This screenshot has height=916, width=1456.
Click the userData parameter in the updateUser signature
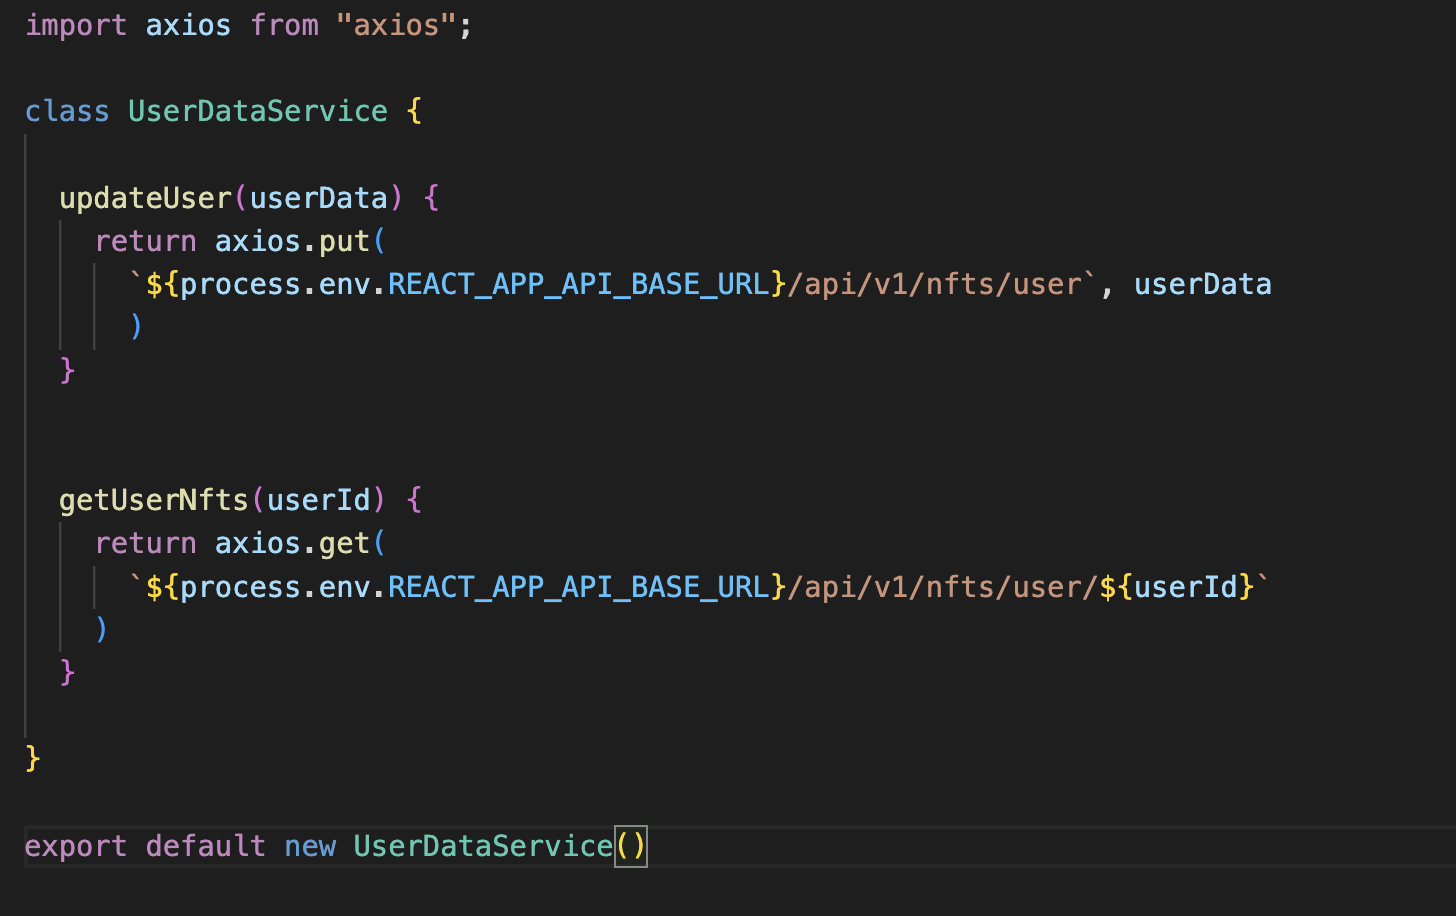click(x=319, y=198)
